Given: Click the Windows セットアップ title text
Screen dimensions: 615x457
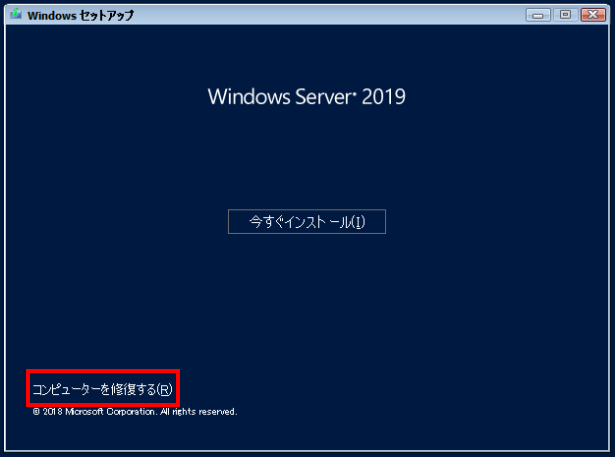Looking at the screenshot, I should (x=81, y=15).
